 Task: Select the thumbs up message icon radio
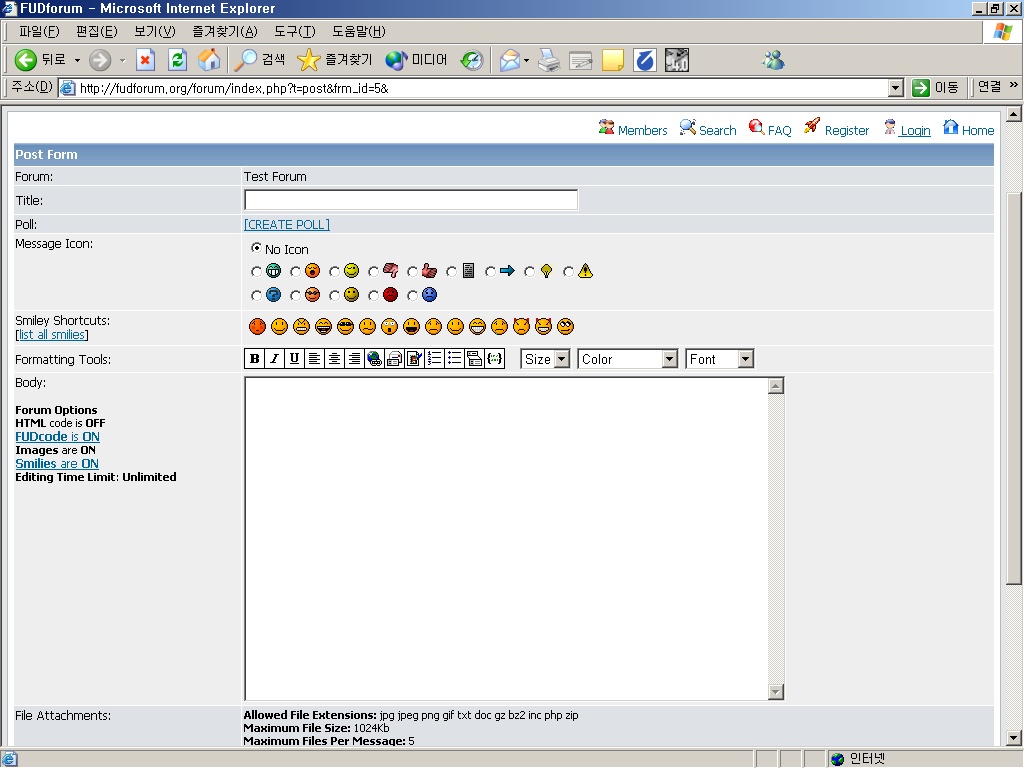[x=412, y=271]
